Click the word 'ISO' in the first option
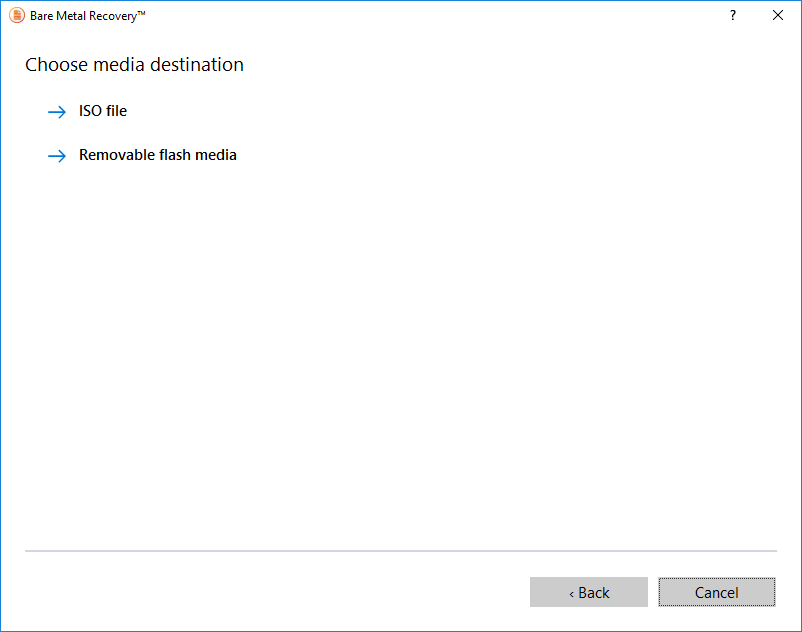802x632 pixels. (90, 111)
